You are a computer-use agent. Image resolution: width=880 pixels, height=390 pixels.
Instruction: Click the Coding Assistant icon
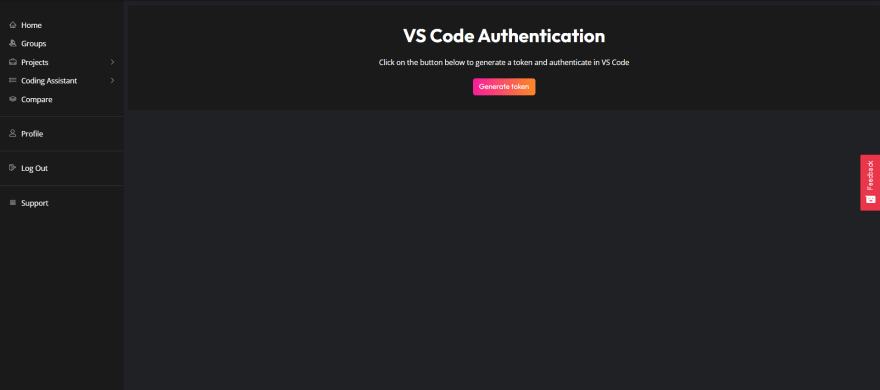(13, 81)
